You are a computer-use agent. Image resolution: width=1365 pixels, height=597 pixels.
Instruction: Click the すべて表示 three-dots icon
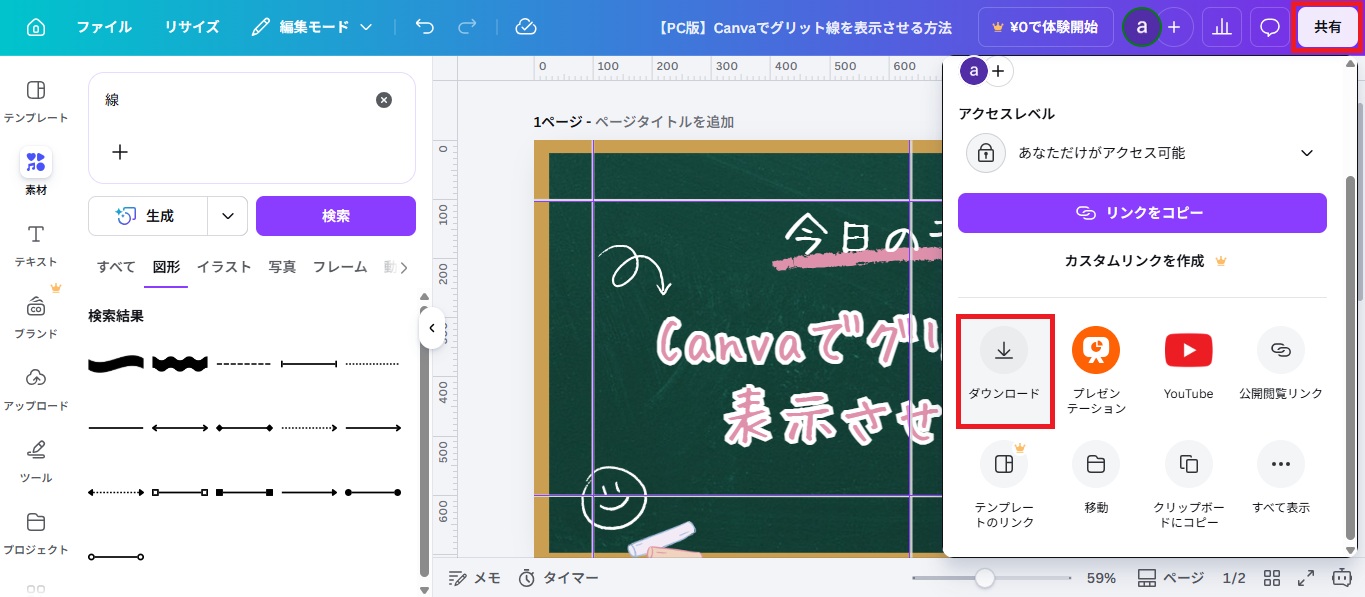pyautogui.click(x=1280, y=464)
